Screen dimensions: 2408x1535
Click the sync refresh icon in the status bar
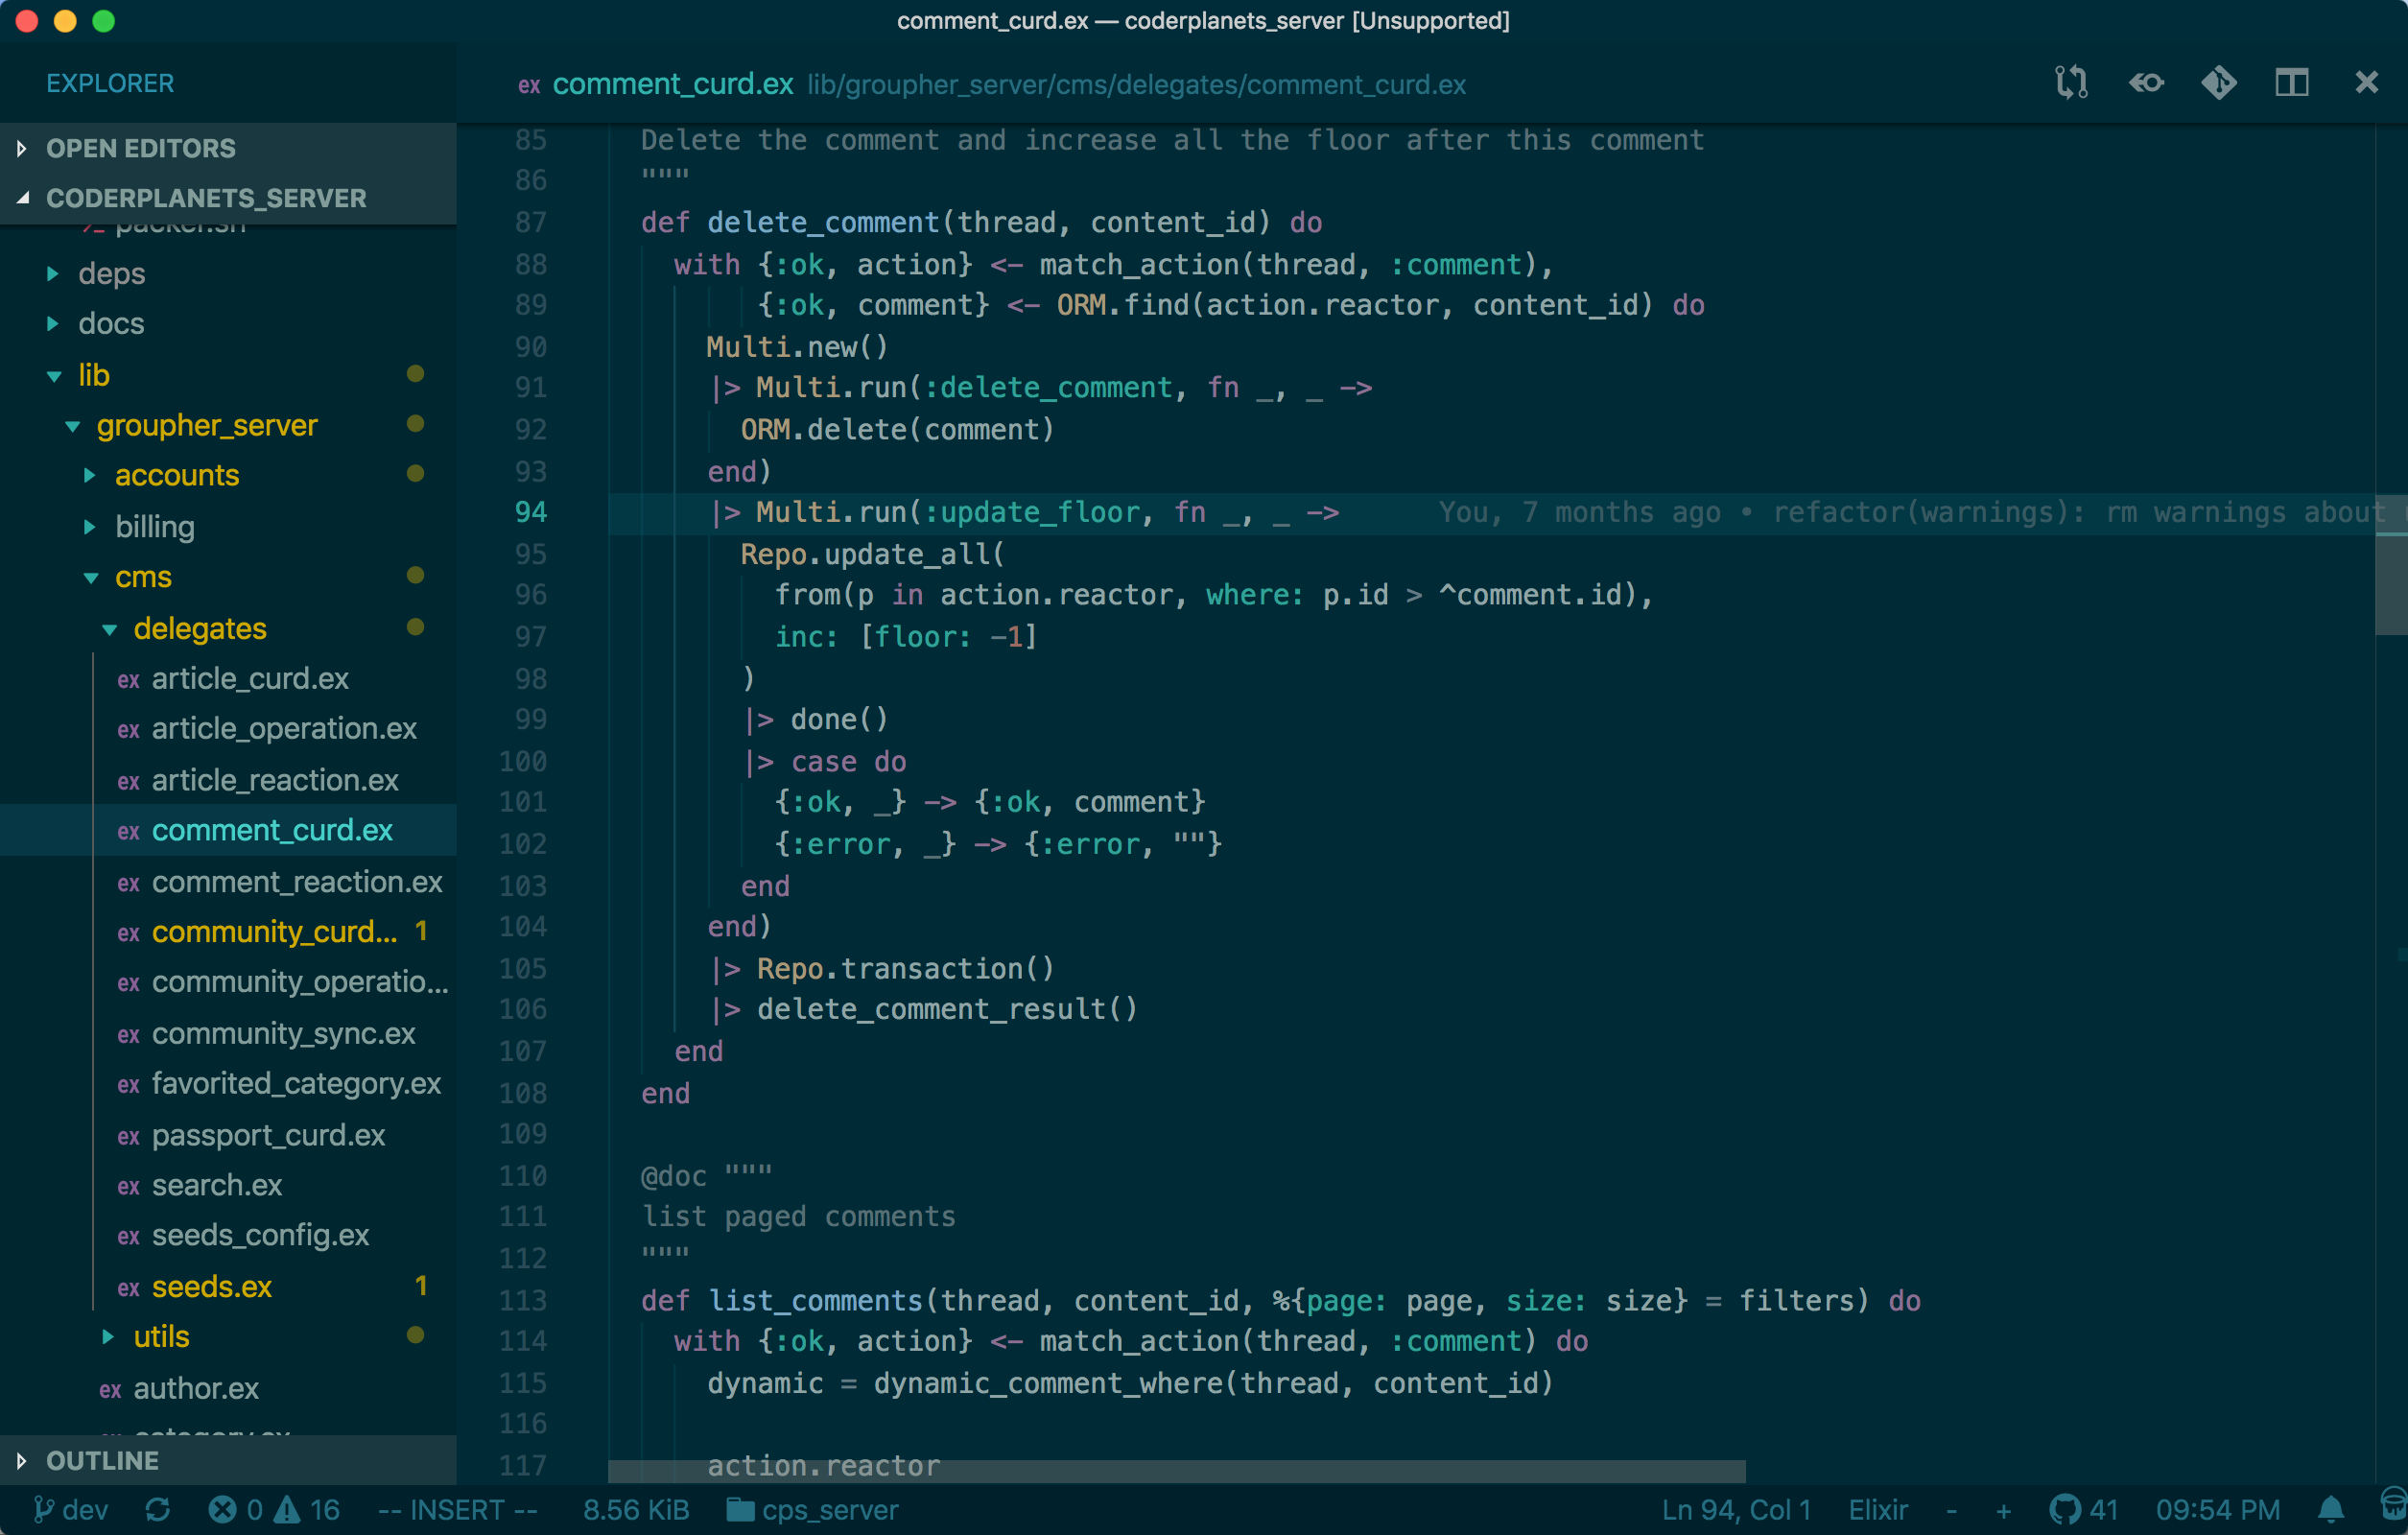157,1510
